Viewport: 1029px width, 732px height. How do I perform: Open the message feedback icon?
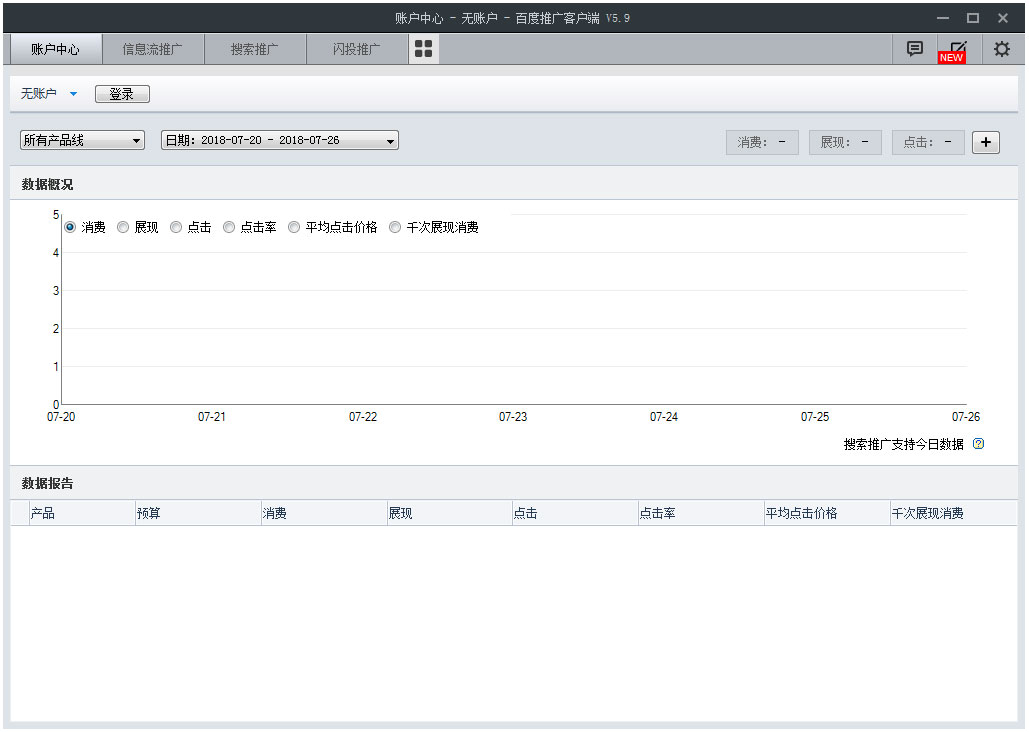[x=914, y=49]
